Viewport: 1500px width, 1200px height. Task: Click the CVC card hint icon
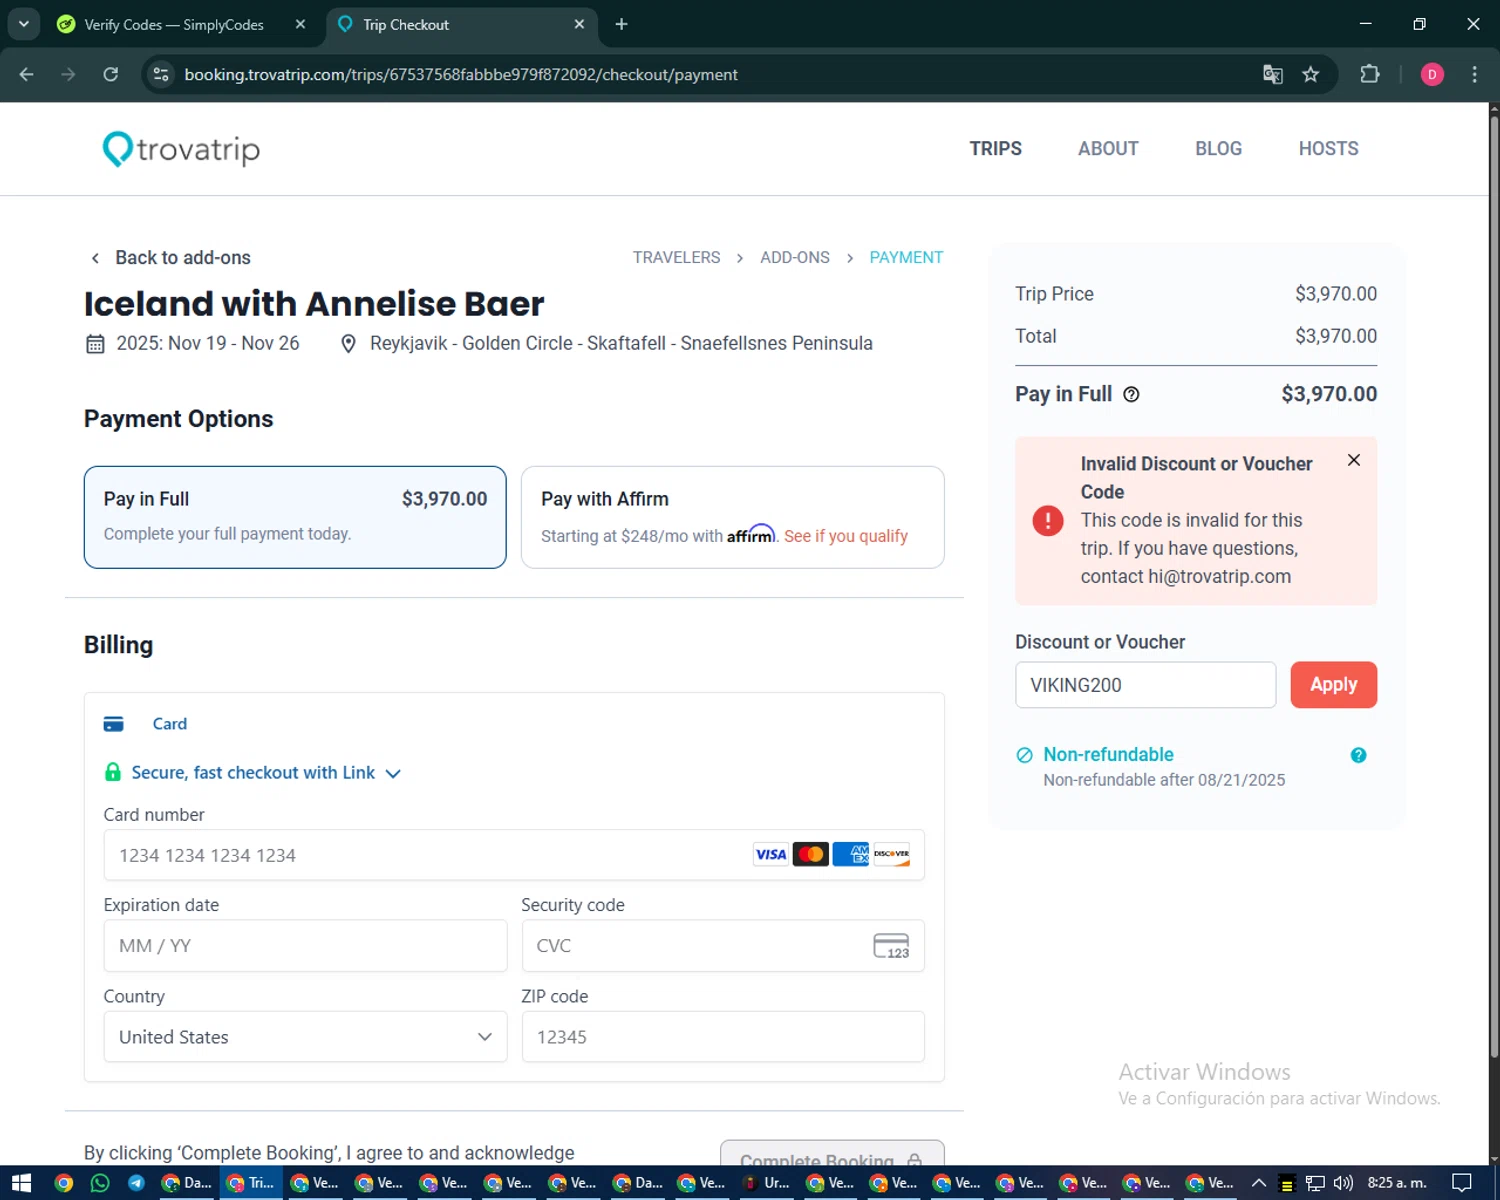(x=891, y=946)
